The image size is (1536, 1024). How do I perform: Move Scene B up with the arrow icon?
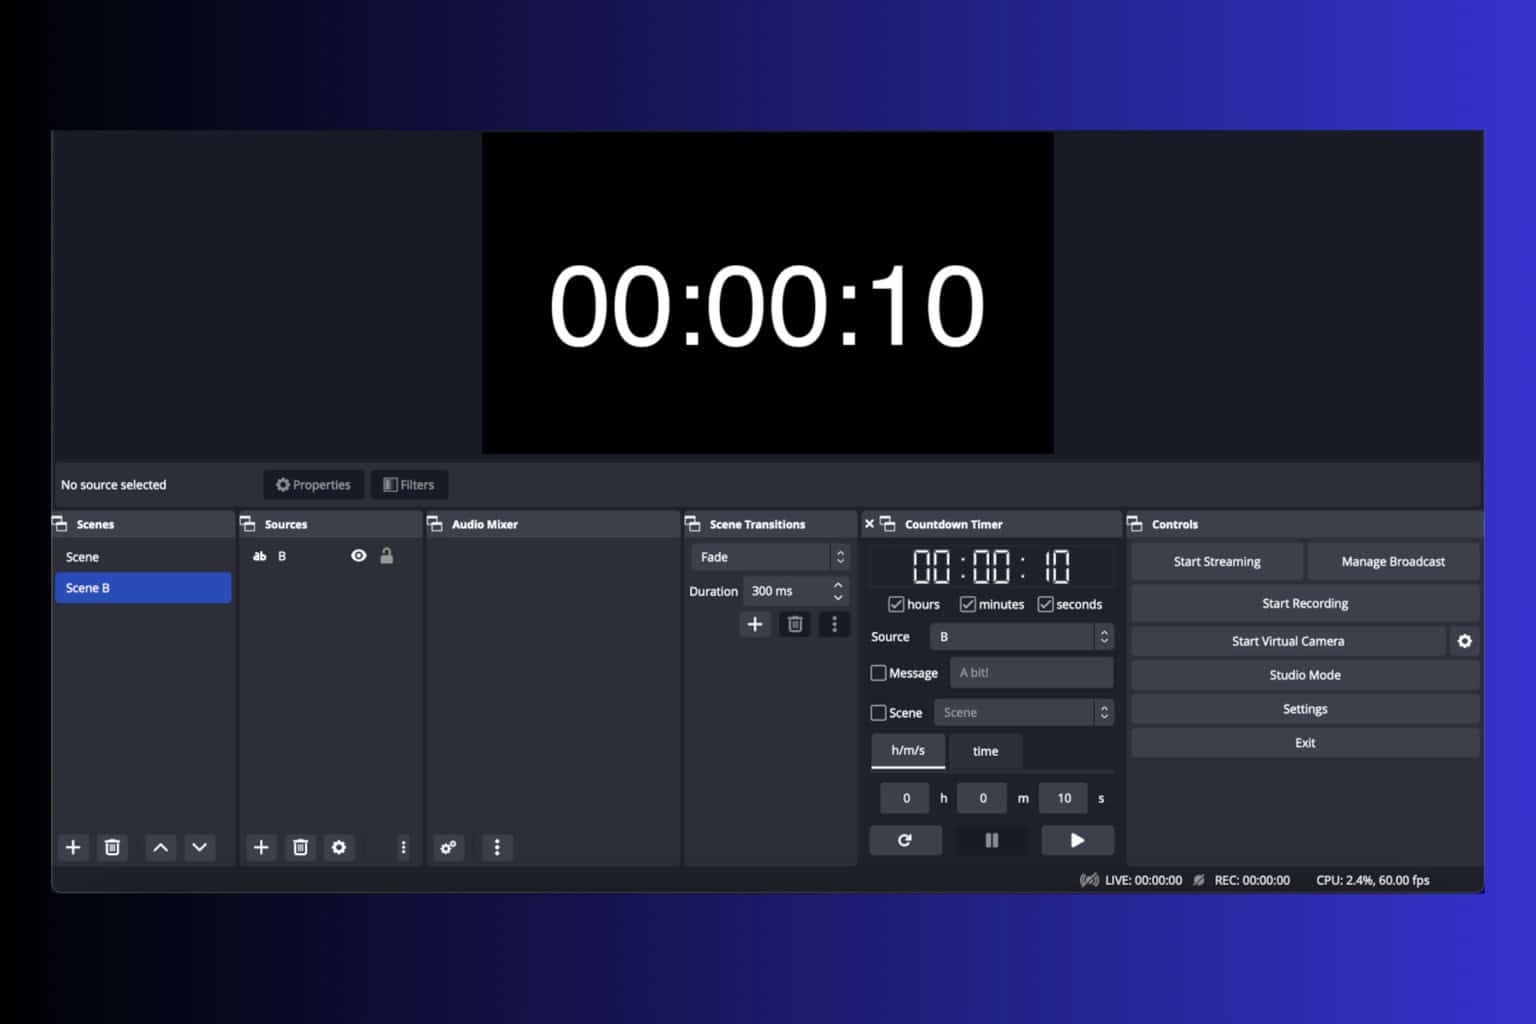point(160,847)
